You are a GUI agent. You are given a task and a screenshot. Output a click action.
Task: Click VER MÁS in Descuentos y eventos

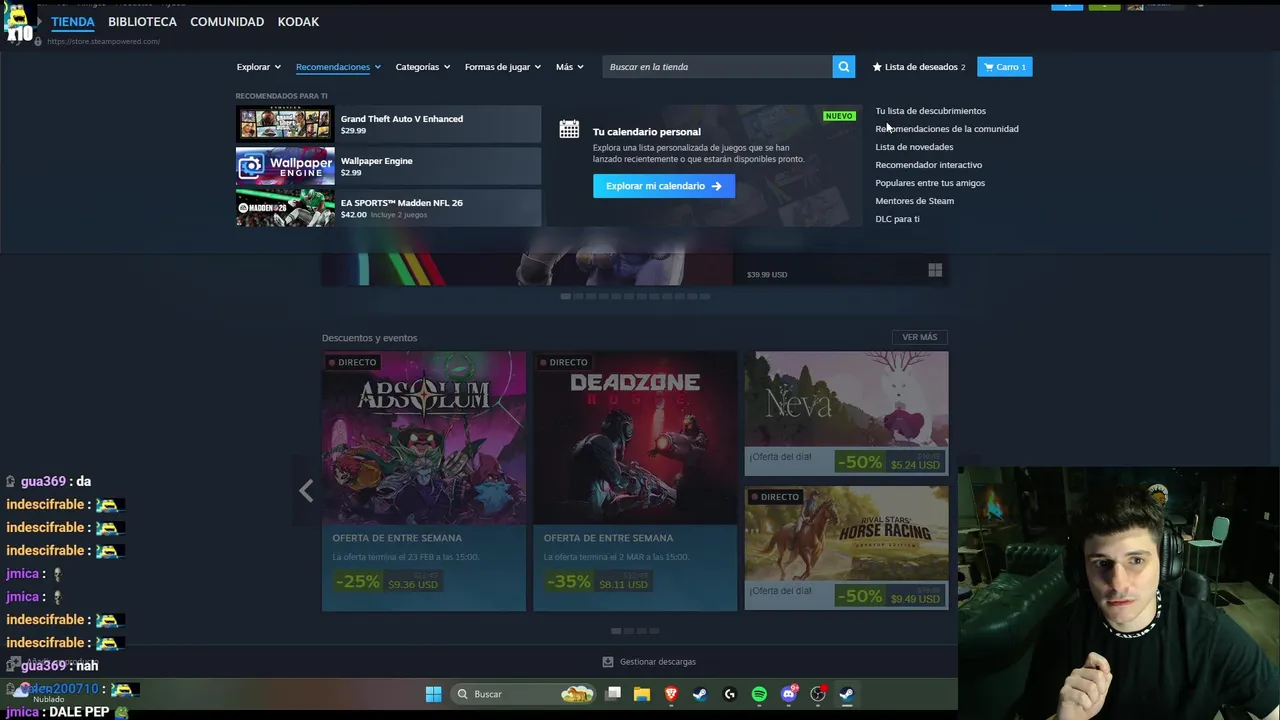pyautogui.click(x=919, y=337)
